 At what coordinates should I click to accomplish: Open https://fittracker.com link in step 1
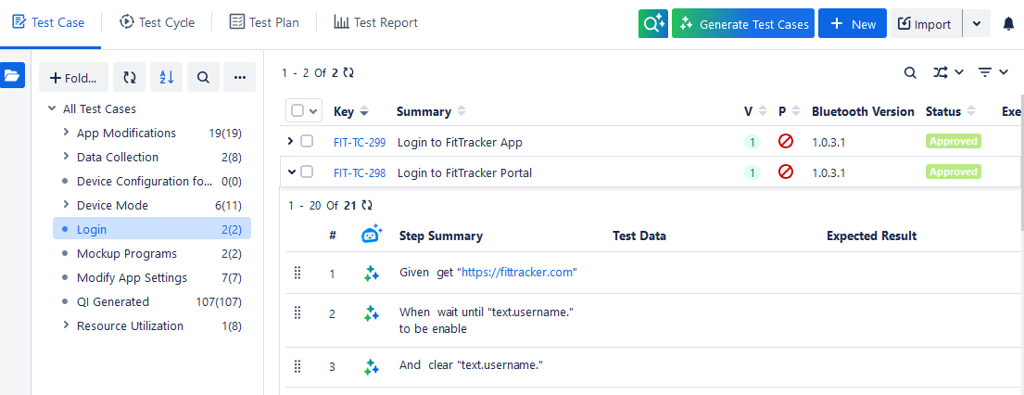tap(517, 273)
